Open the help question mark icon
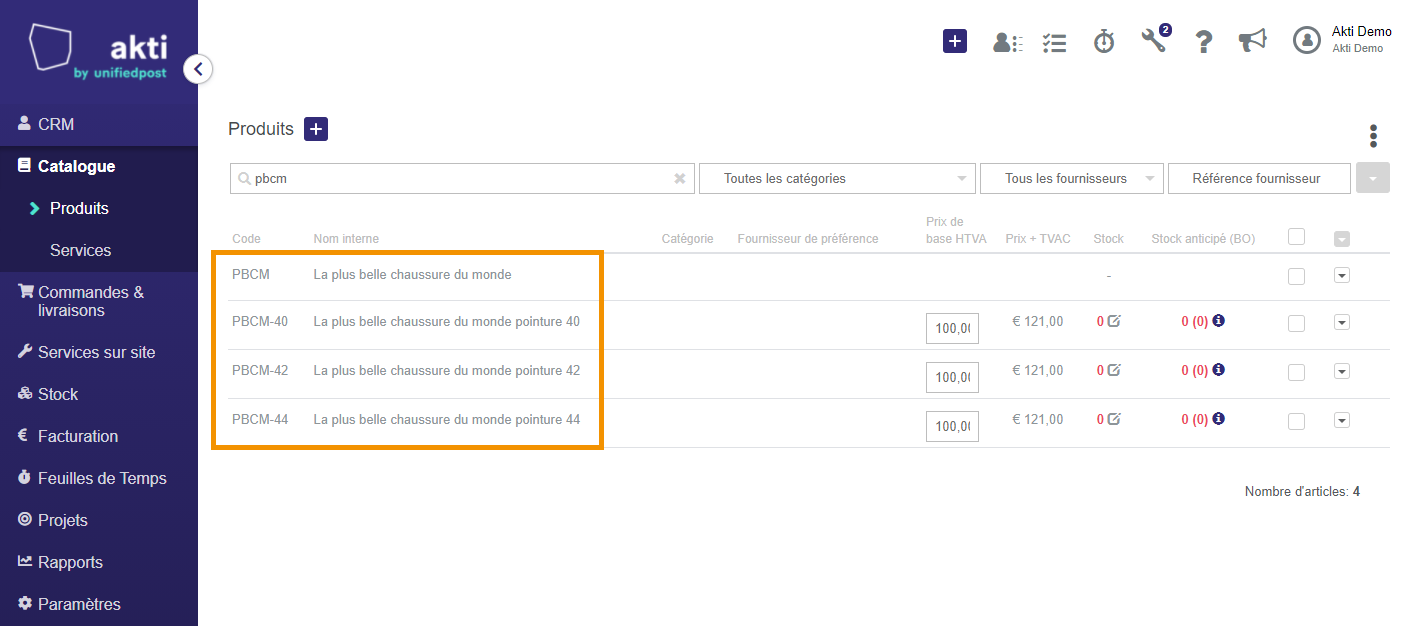This screenshot has height=626, width=1401. pyautogui.click(x=1204, y=42)
